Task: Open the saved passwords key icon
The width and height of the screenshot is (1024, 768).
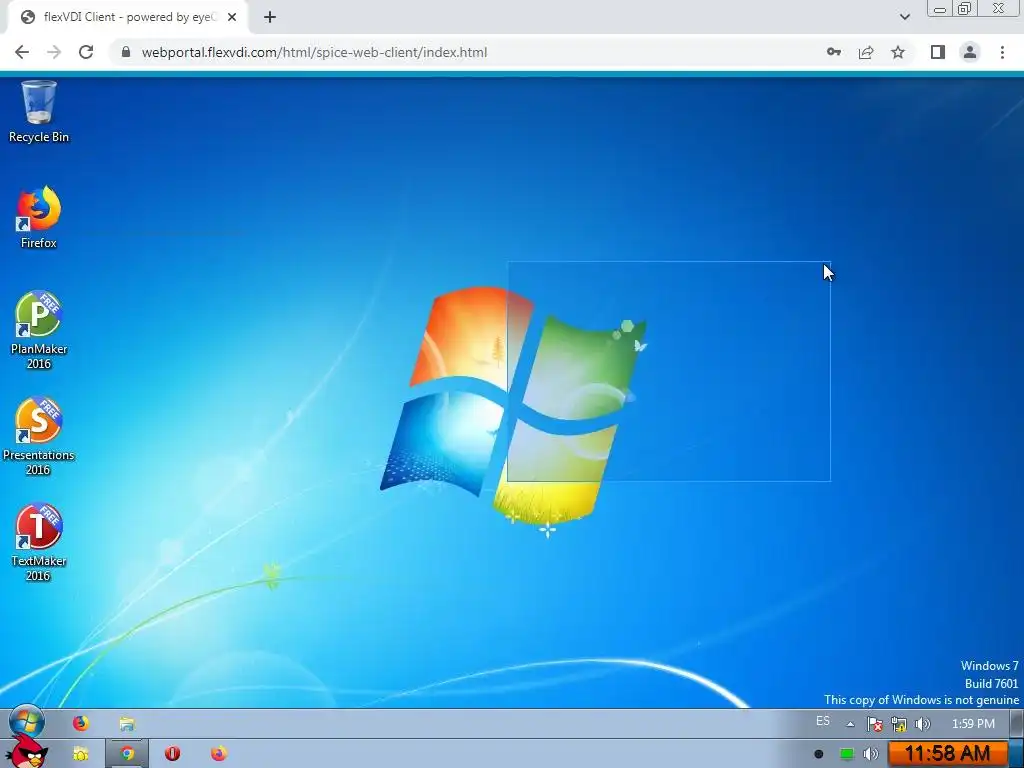Action: tap(834, 52)
